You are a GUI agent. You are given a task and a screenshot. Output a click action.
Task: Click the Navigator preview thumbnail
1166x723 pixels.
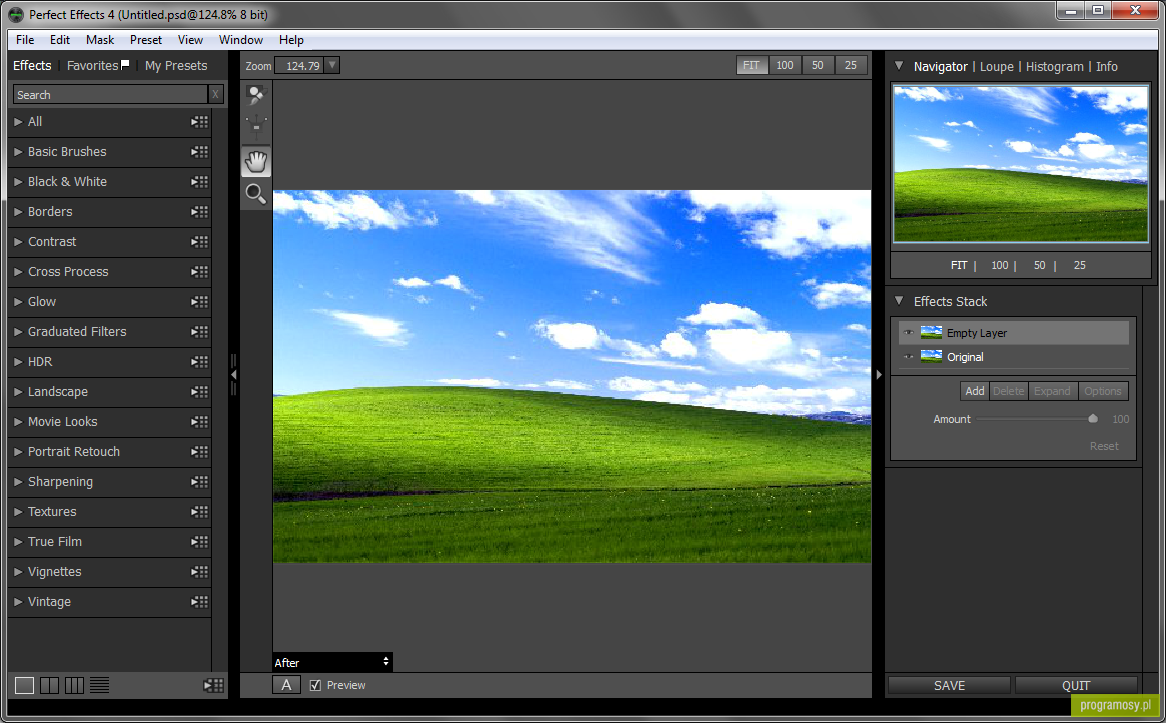pos(1020,164)
